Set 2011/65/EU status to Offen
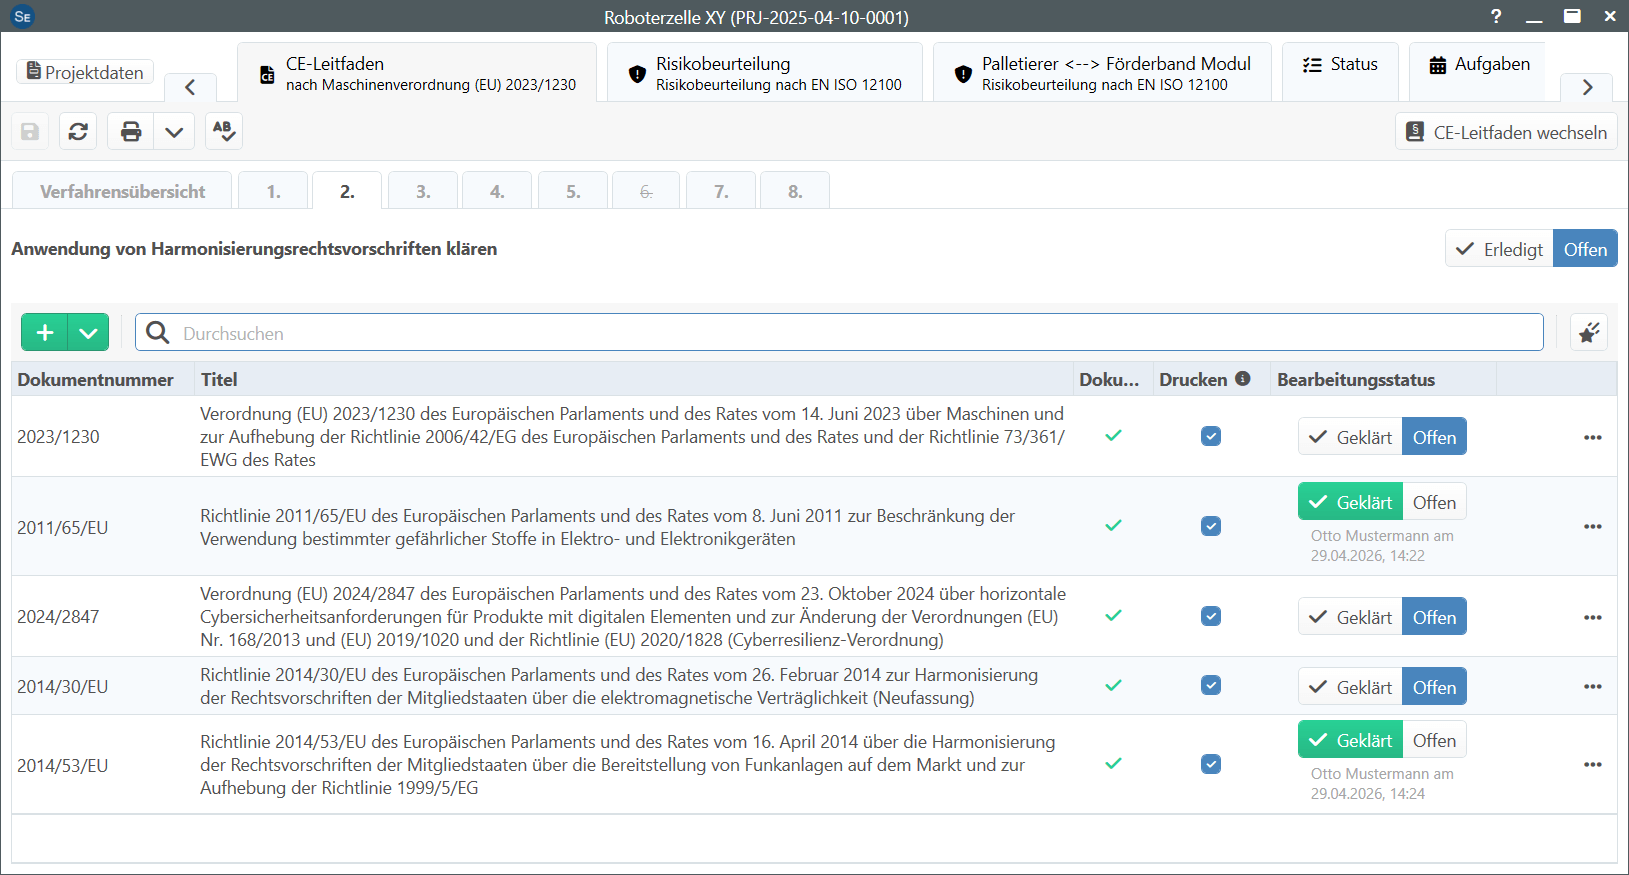The height and width of the screenshot is (875, 1629). pos(1434,502)
